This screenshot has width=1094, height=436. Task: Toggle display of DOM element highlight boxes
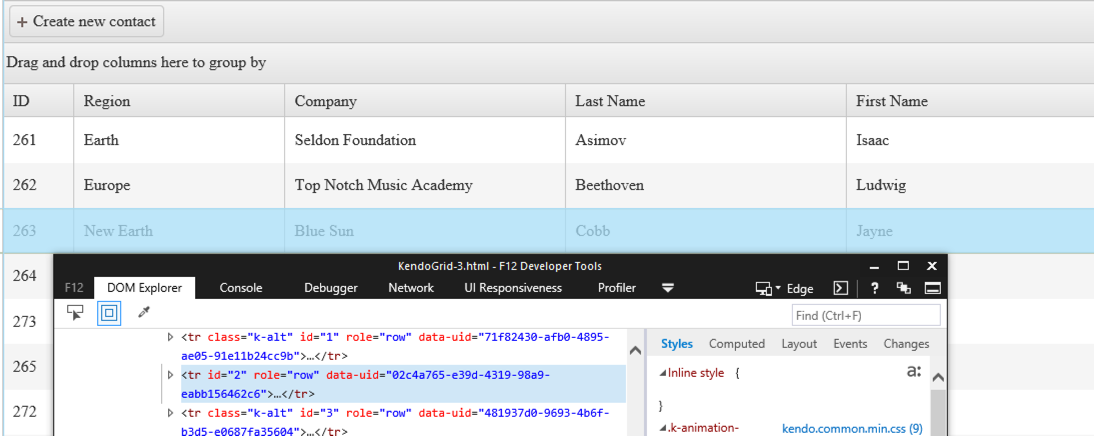109,313
